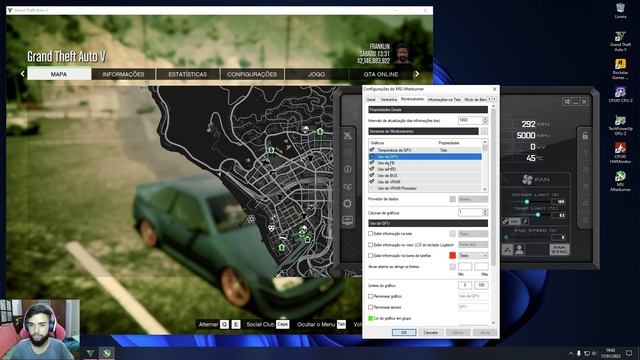Click Afterburner icon in the taskbar
Image resolution: width=640 pixels, height=360 pixels.
click(x=107, y=353)
